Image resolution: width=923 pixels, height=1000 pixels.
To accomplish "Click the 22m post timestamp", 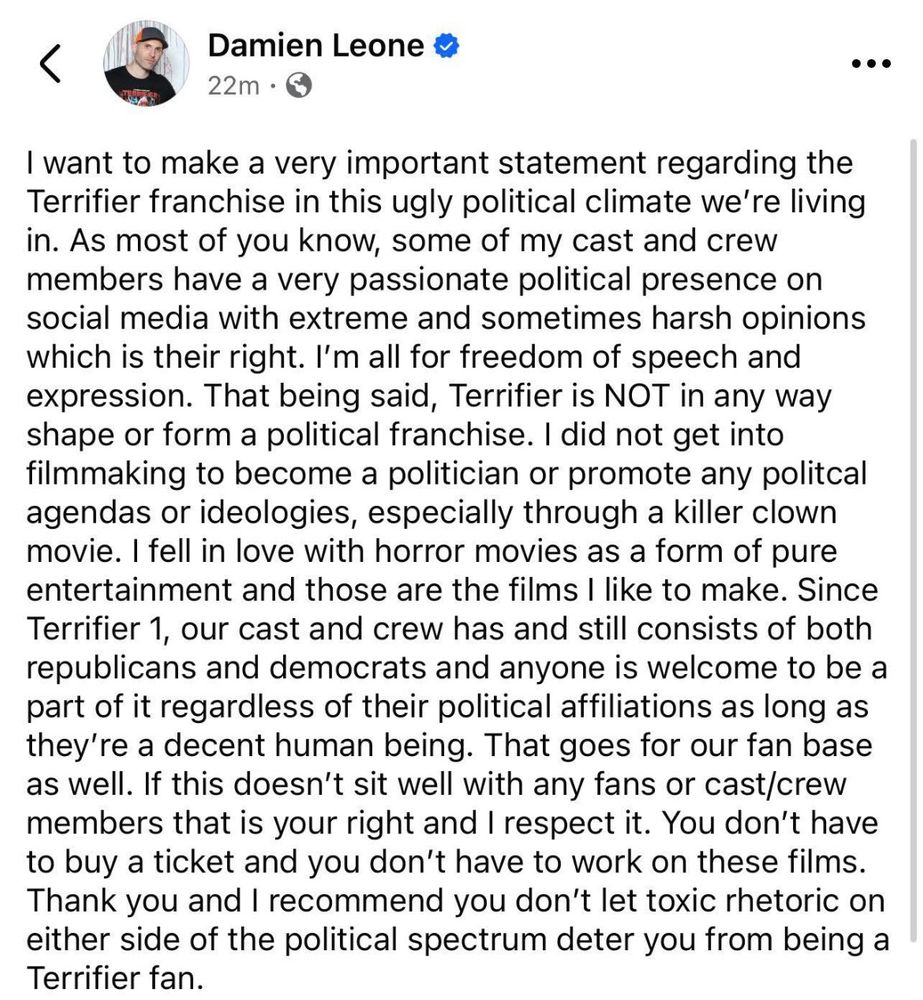I will [233, 86].
